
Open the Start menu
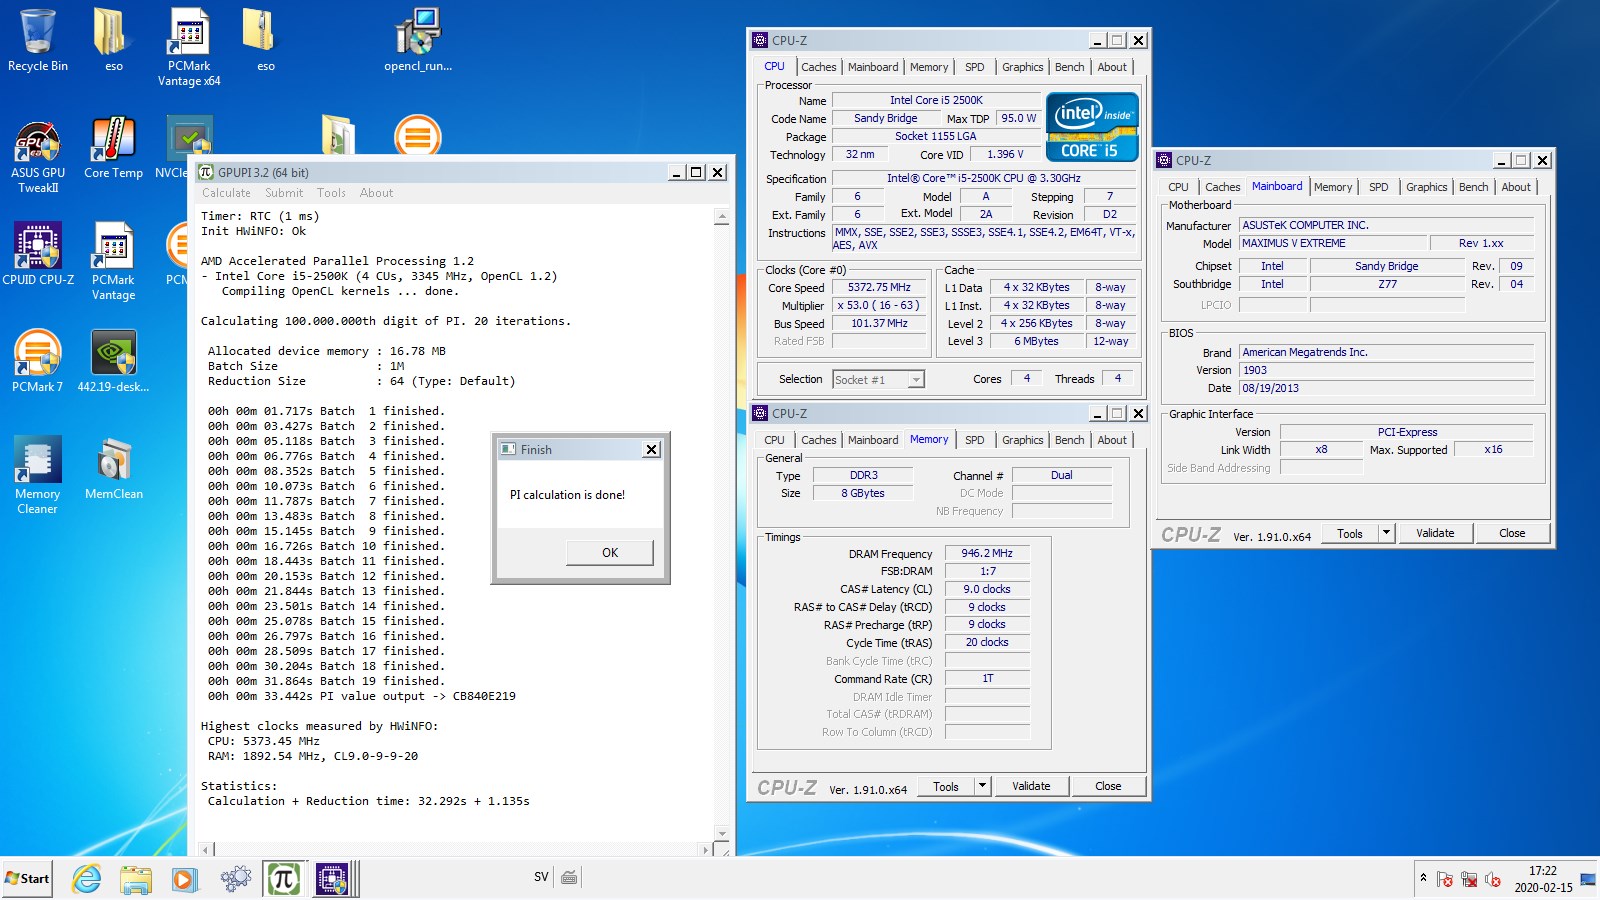point(27,878)
